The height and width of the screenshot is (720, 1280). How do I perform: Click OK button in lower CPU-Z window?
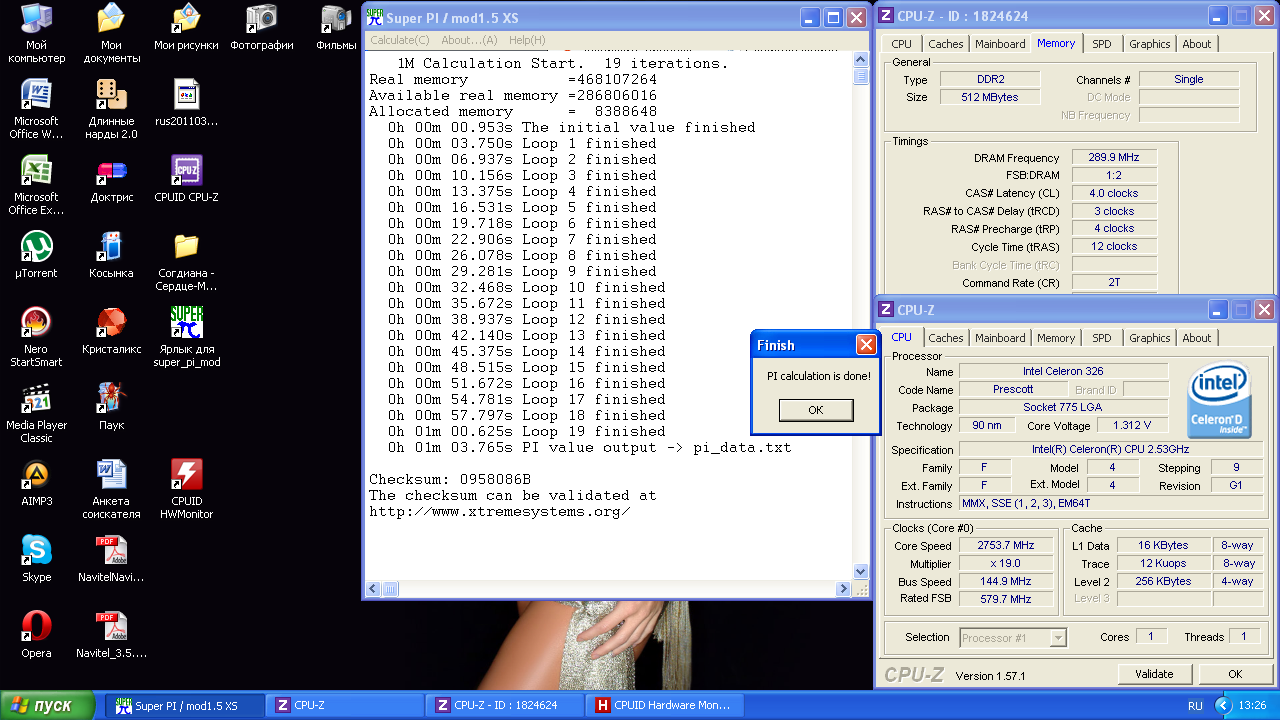click(1235, 674)
